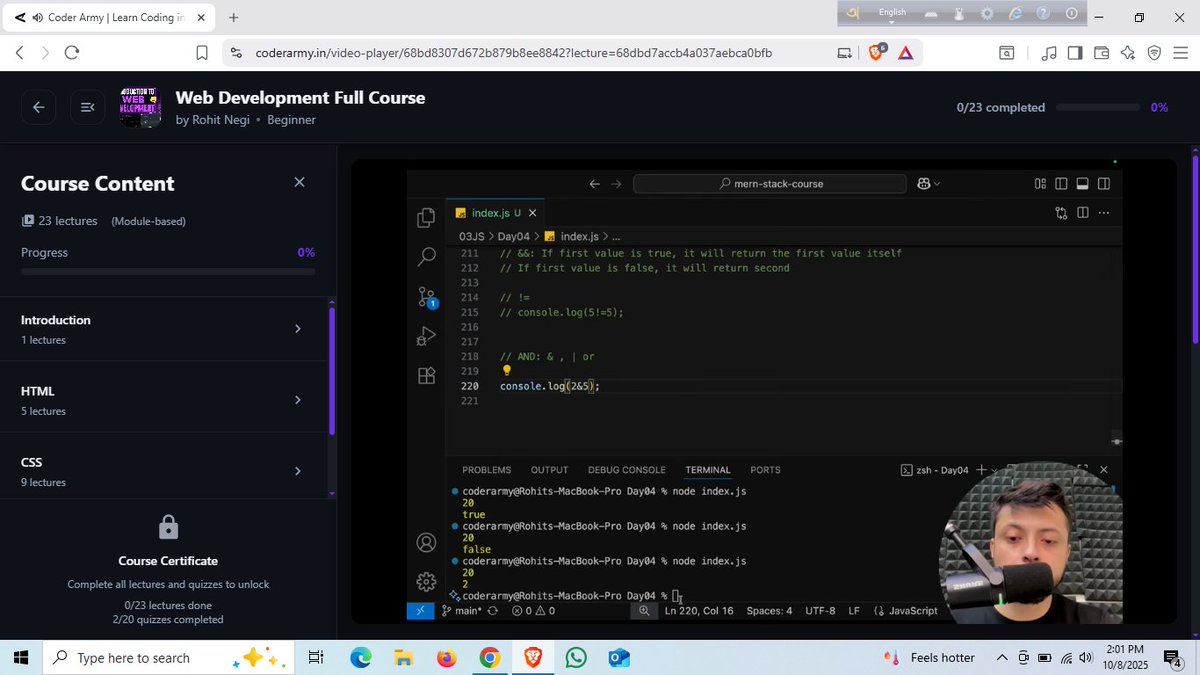Click the Brave browser back button
1200x675 pixels.
point(19,53)
